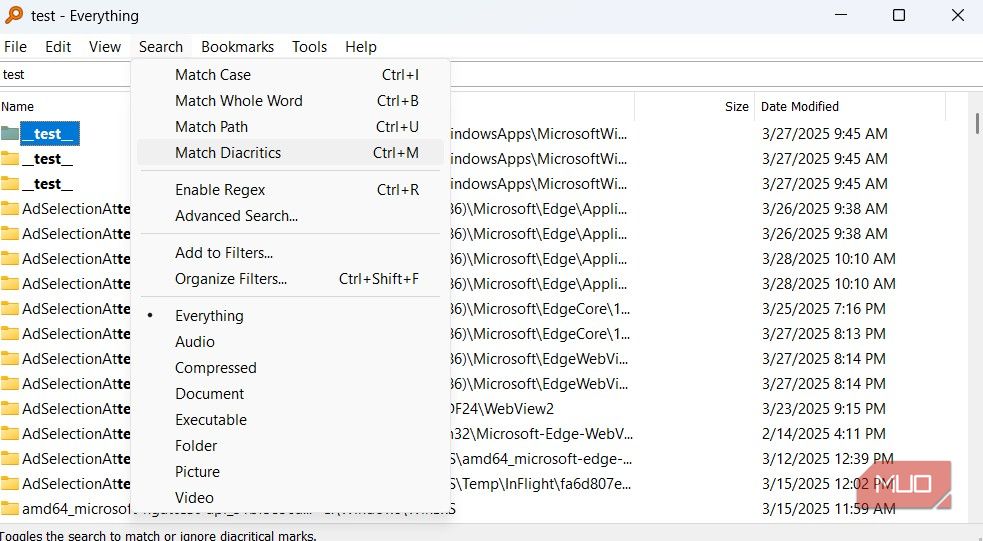Click date 2/14/2025 4:11 PM

click(x=824, y=434)
